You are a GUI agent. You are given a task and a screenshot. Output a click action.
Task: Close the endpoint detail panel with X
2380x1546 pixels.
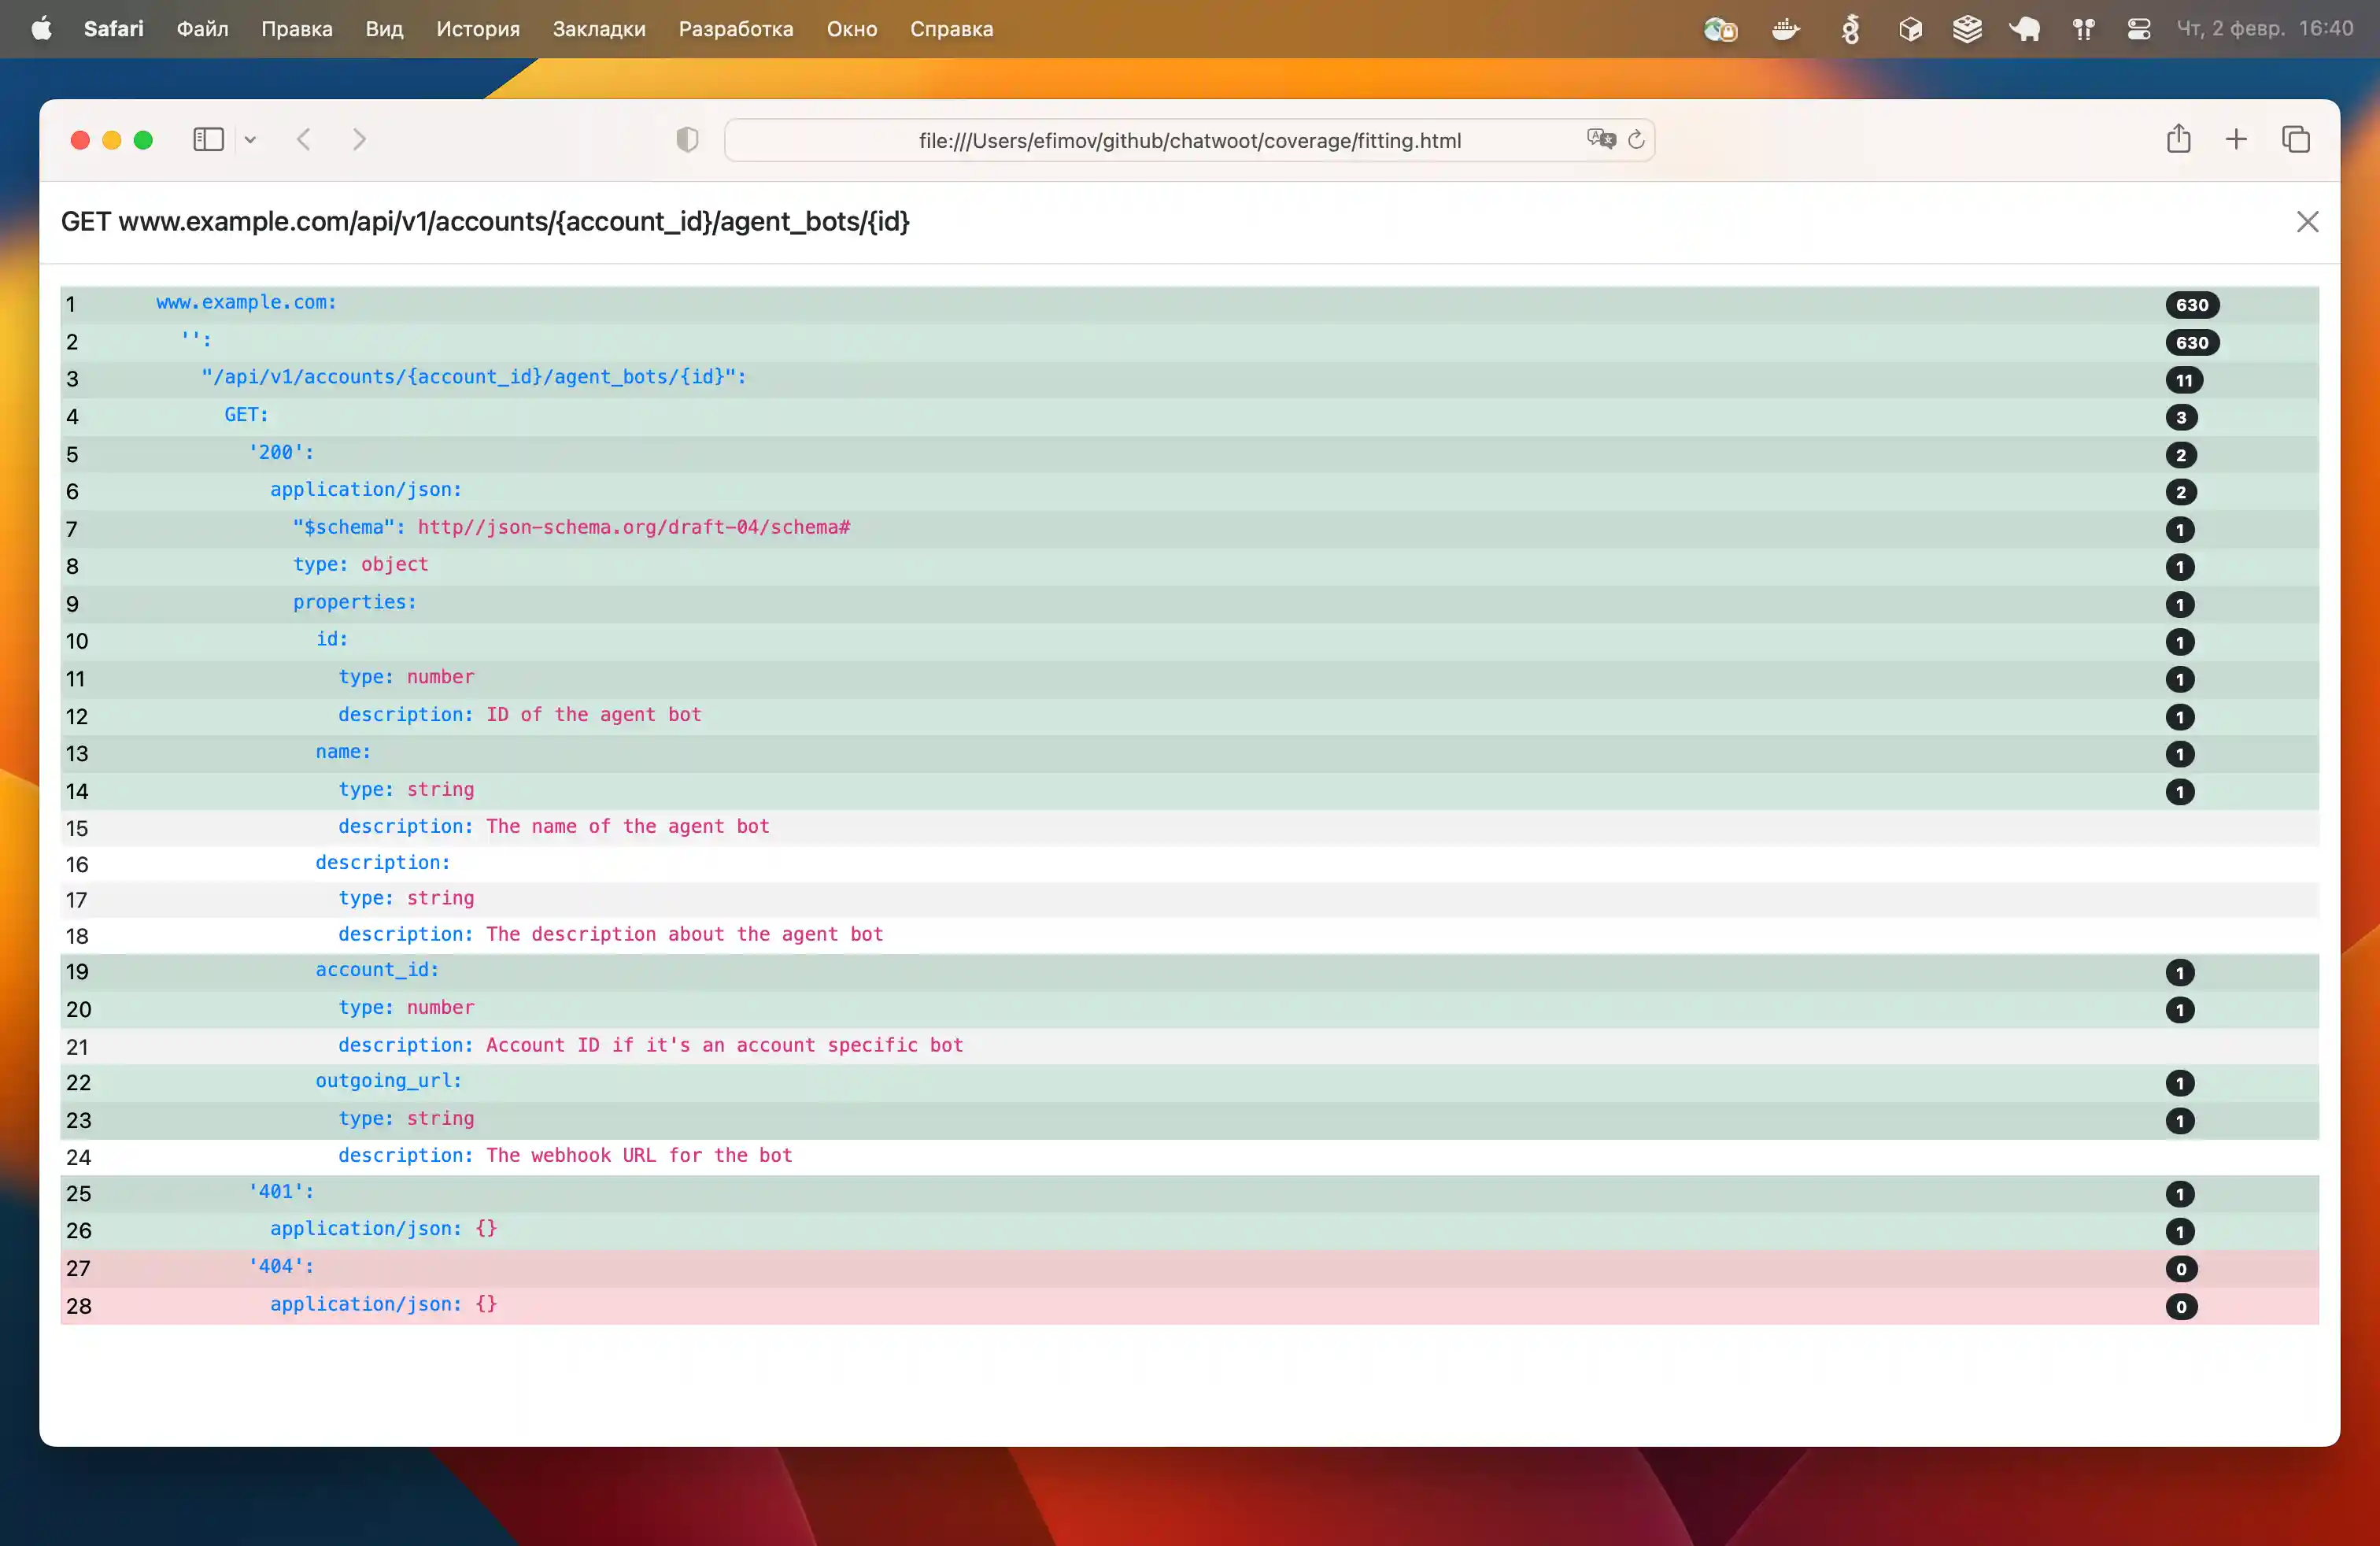(2307, 222)
